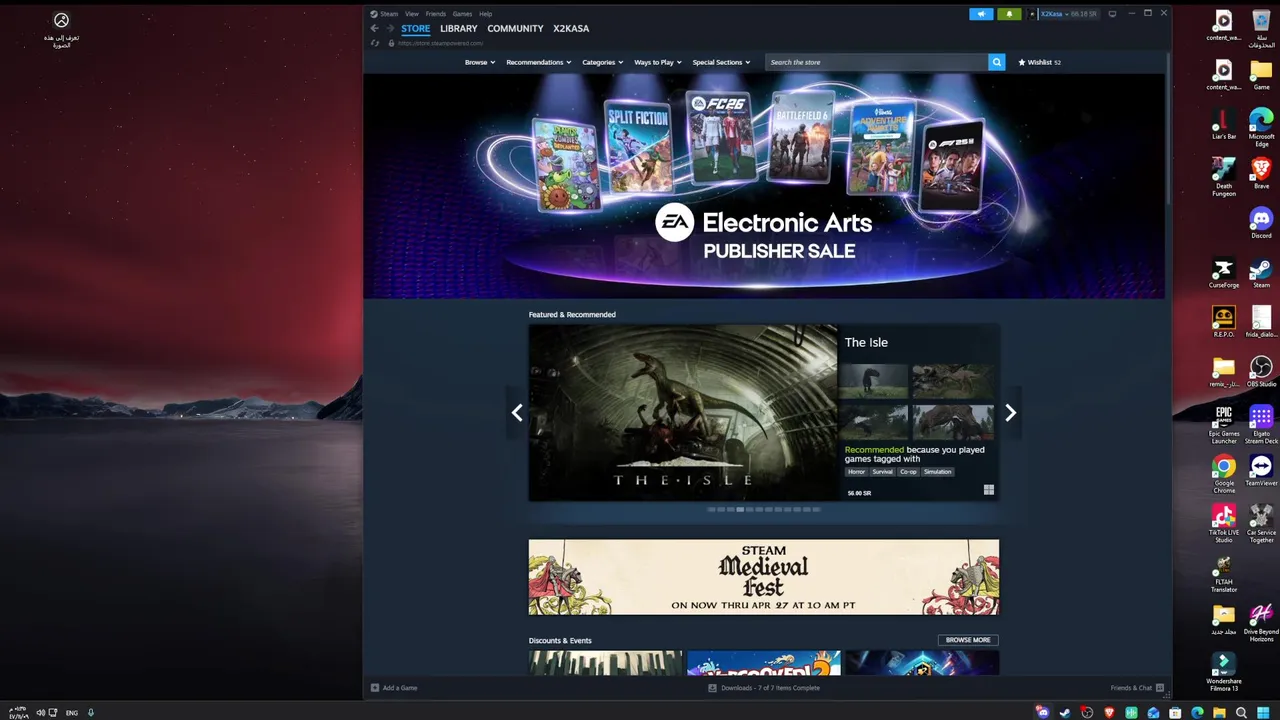Click the Discord taskbar icon
This screenshot has width=1280, height=720.
(1043, 712)
